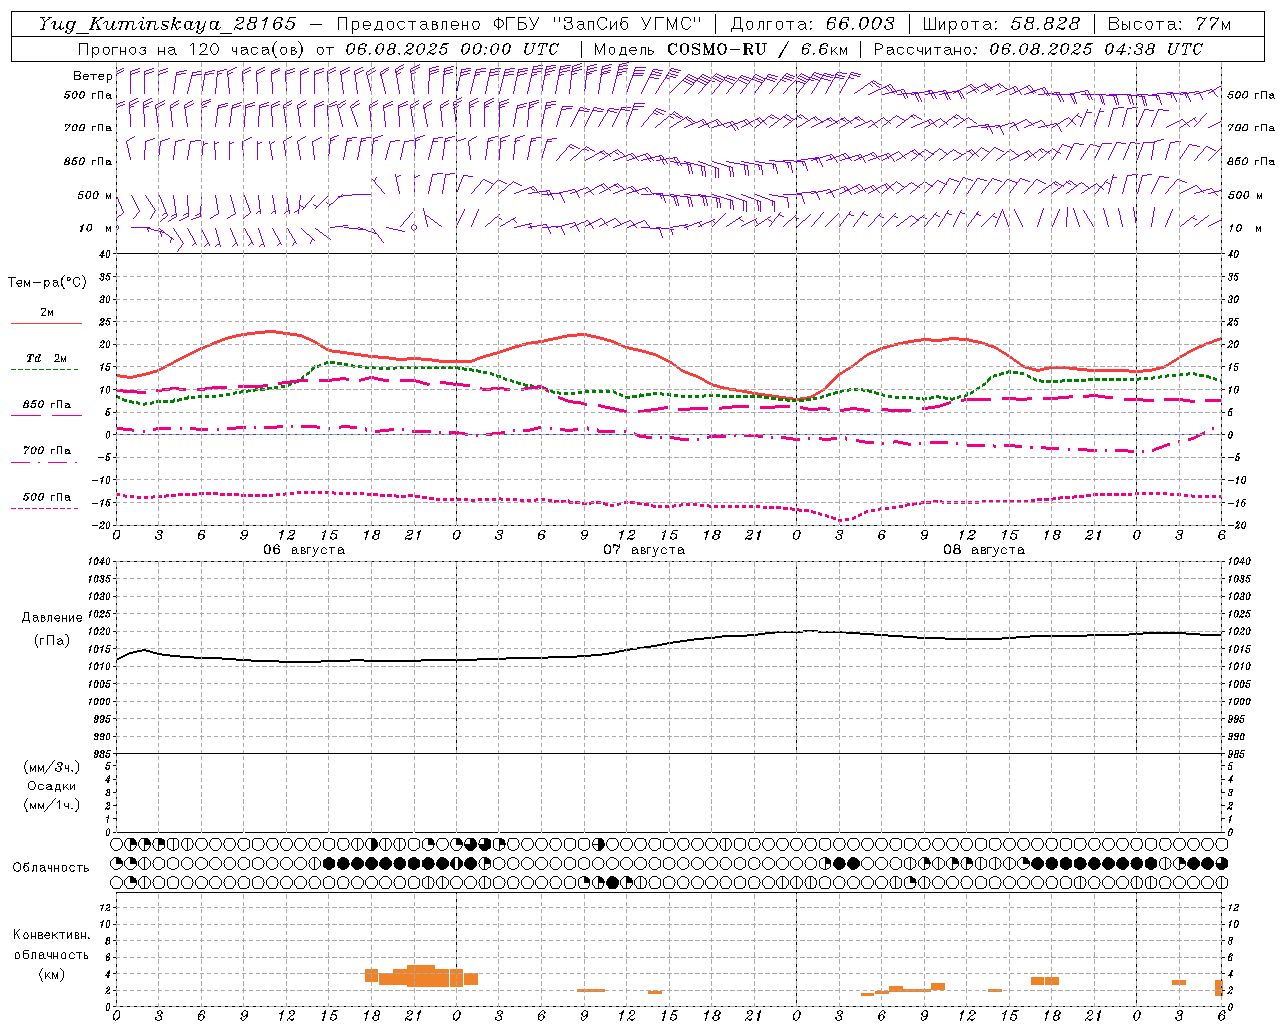Click the forecast start 06.08.2025 00:00 UTC
1280x1024 pixels.
point(452,49)
